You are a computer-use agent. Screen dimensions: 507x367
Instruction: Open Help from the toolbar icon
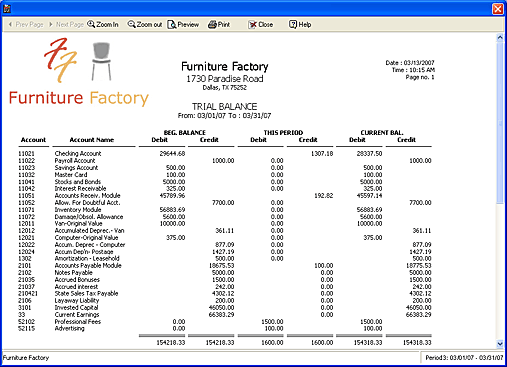[x=293, y=24]
